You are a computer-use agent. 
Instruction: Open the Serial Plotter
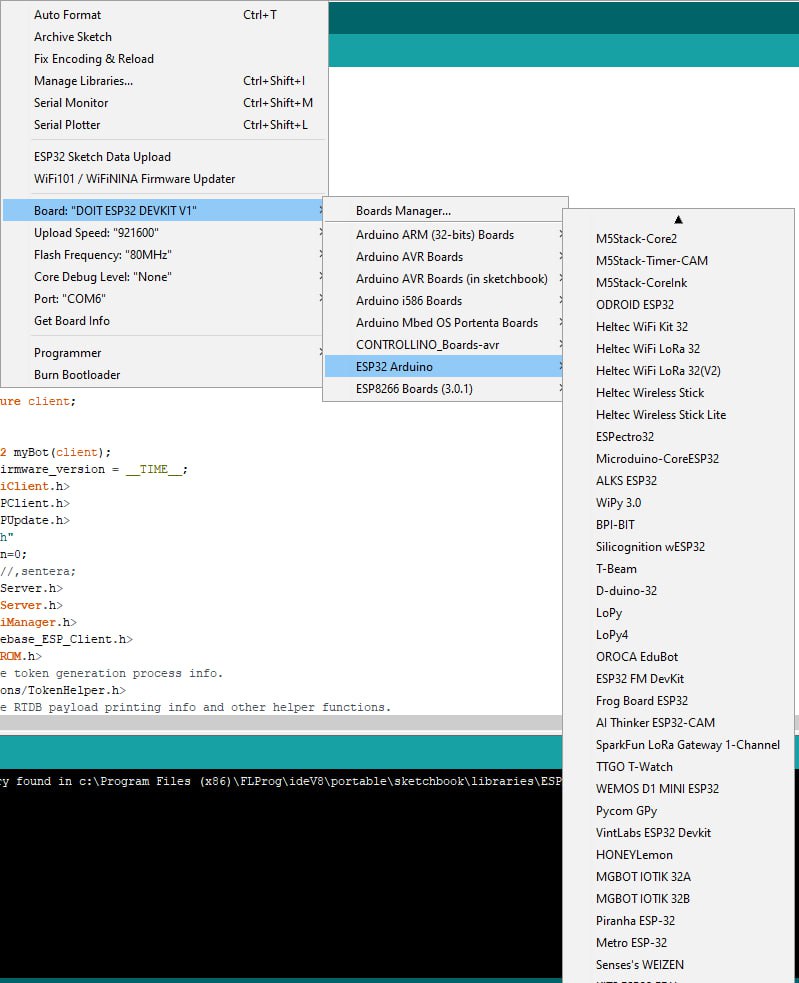(164, 125)
